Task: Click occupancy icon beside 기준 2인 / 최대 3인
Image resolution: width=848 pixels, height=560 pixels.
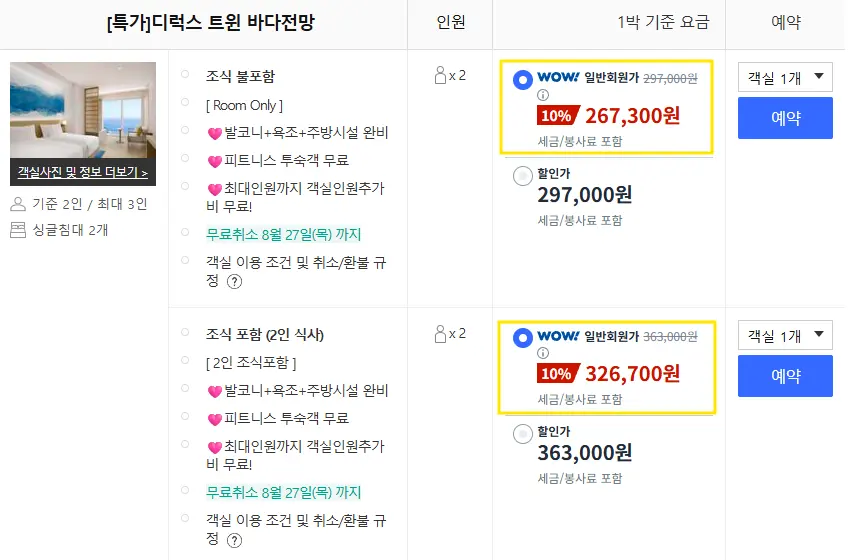Action: coord(18,204)
